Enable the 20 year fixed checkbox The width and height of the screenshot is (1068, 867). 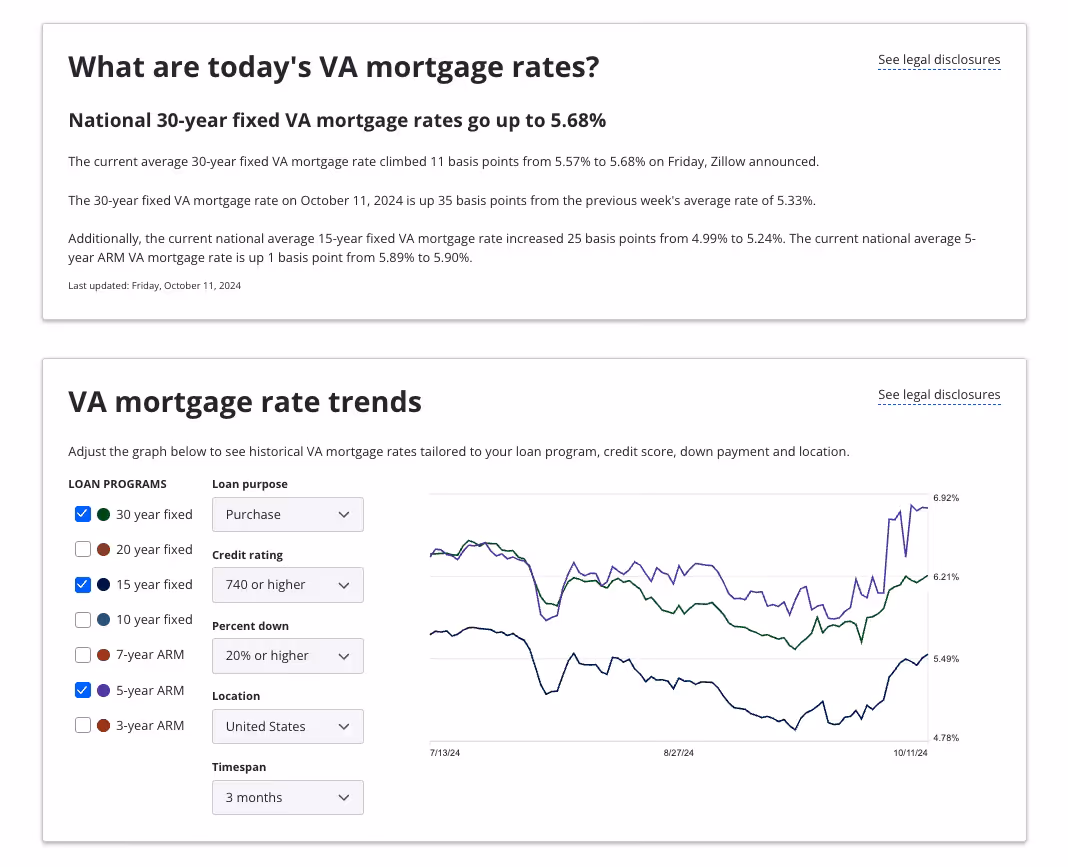click(83, 550)
